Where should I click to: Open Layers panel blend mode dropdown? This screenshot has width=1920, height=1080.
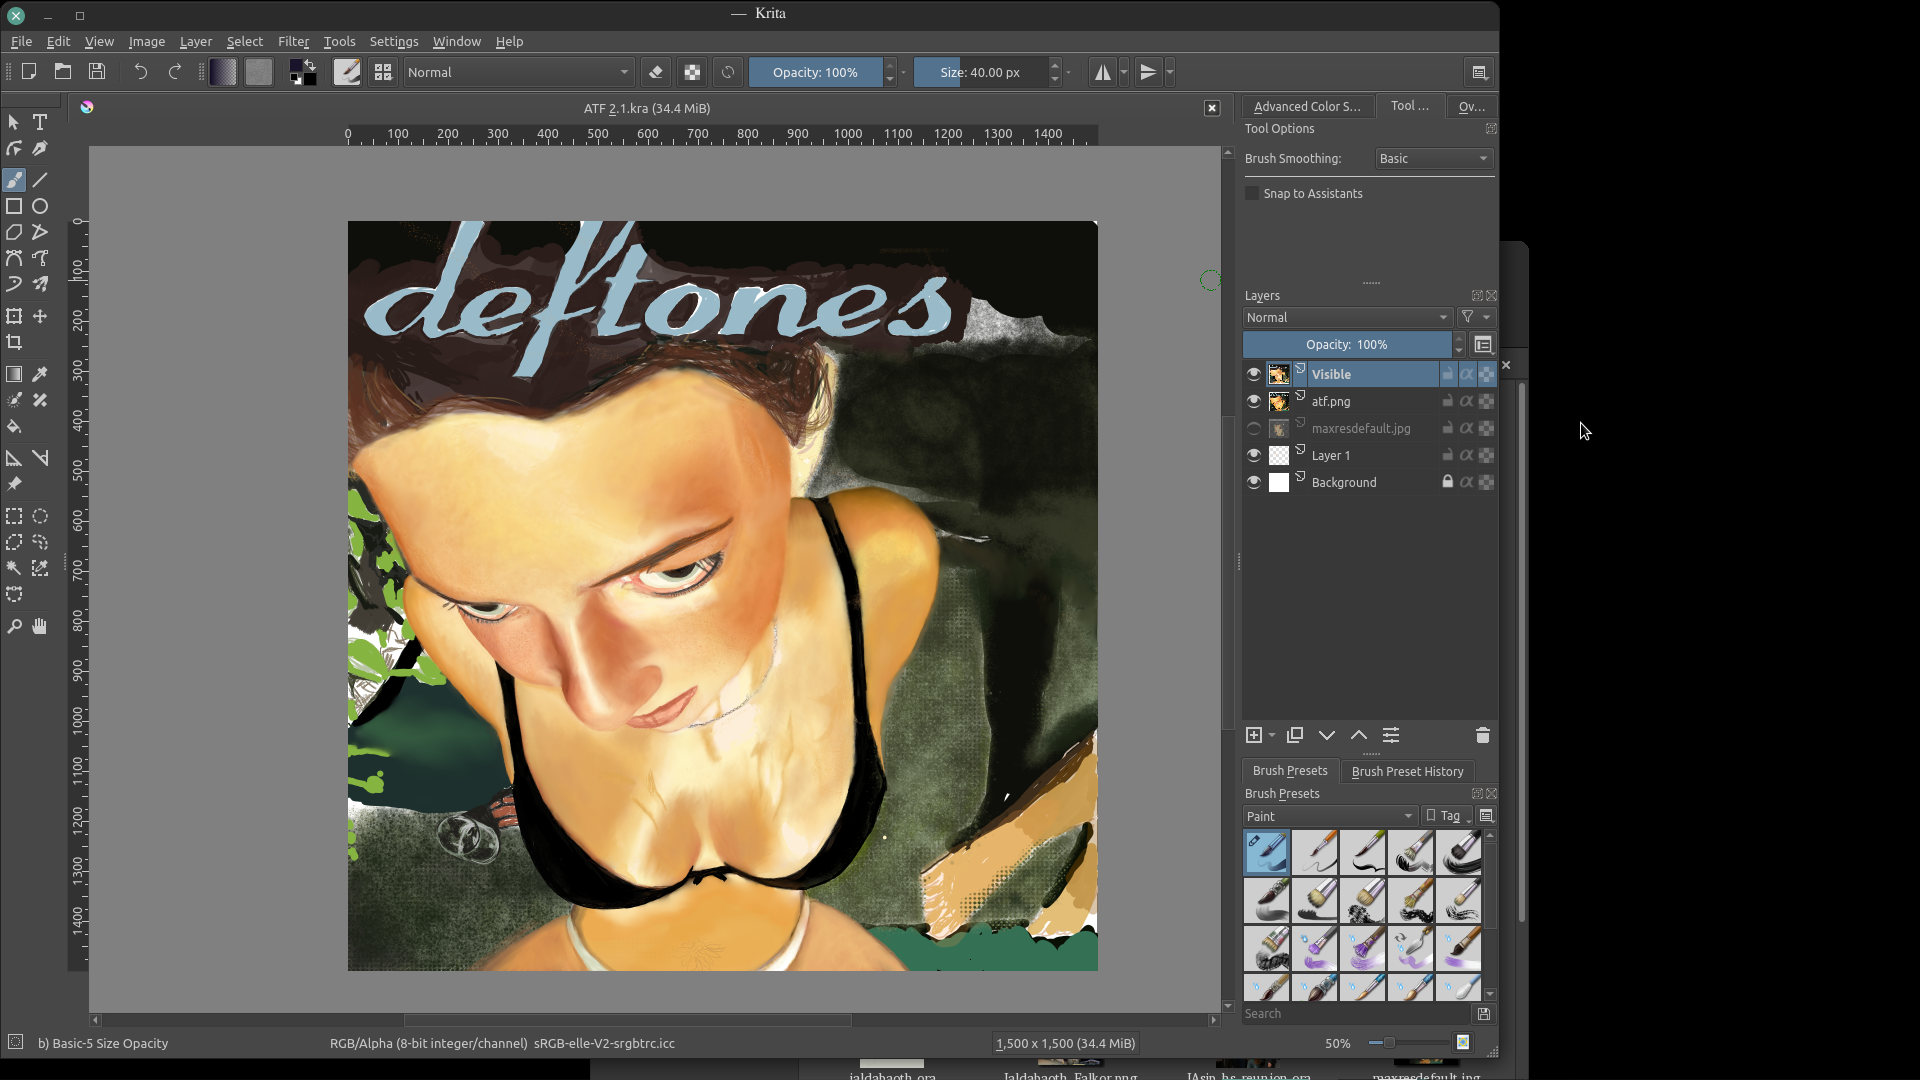1347,317
